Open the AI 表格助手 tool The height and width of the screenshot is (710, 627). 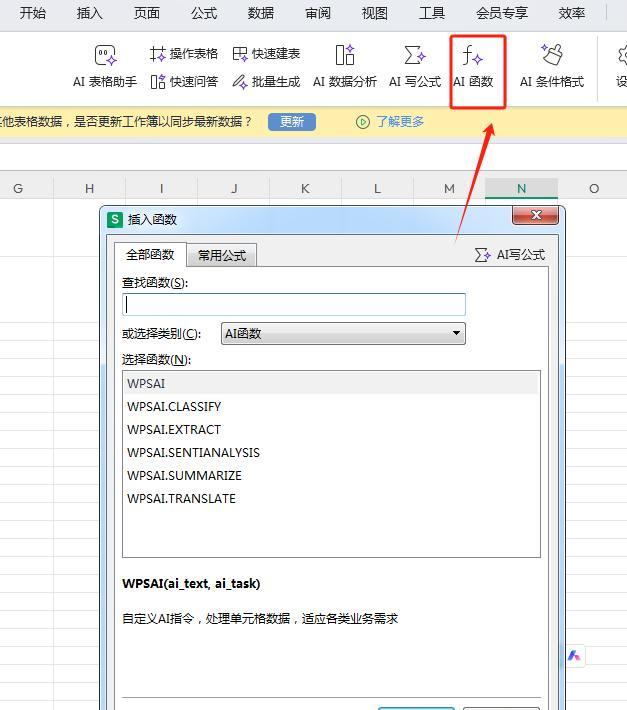105,66
